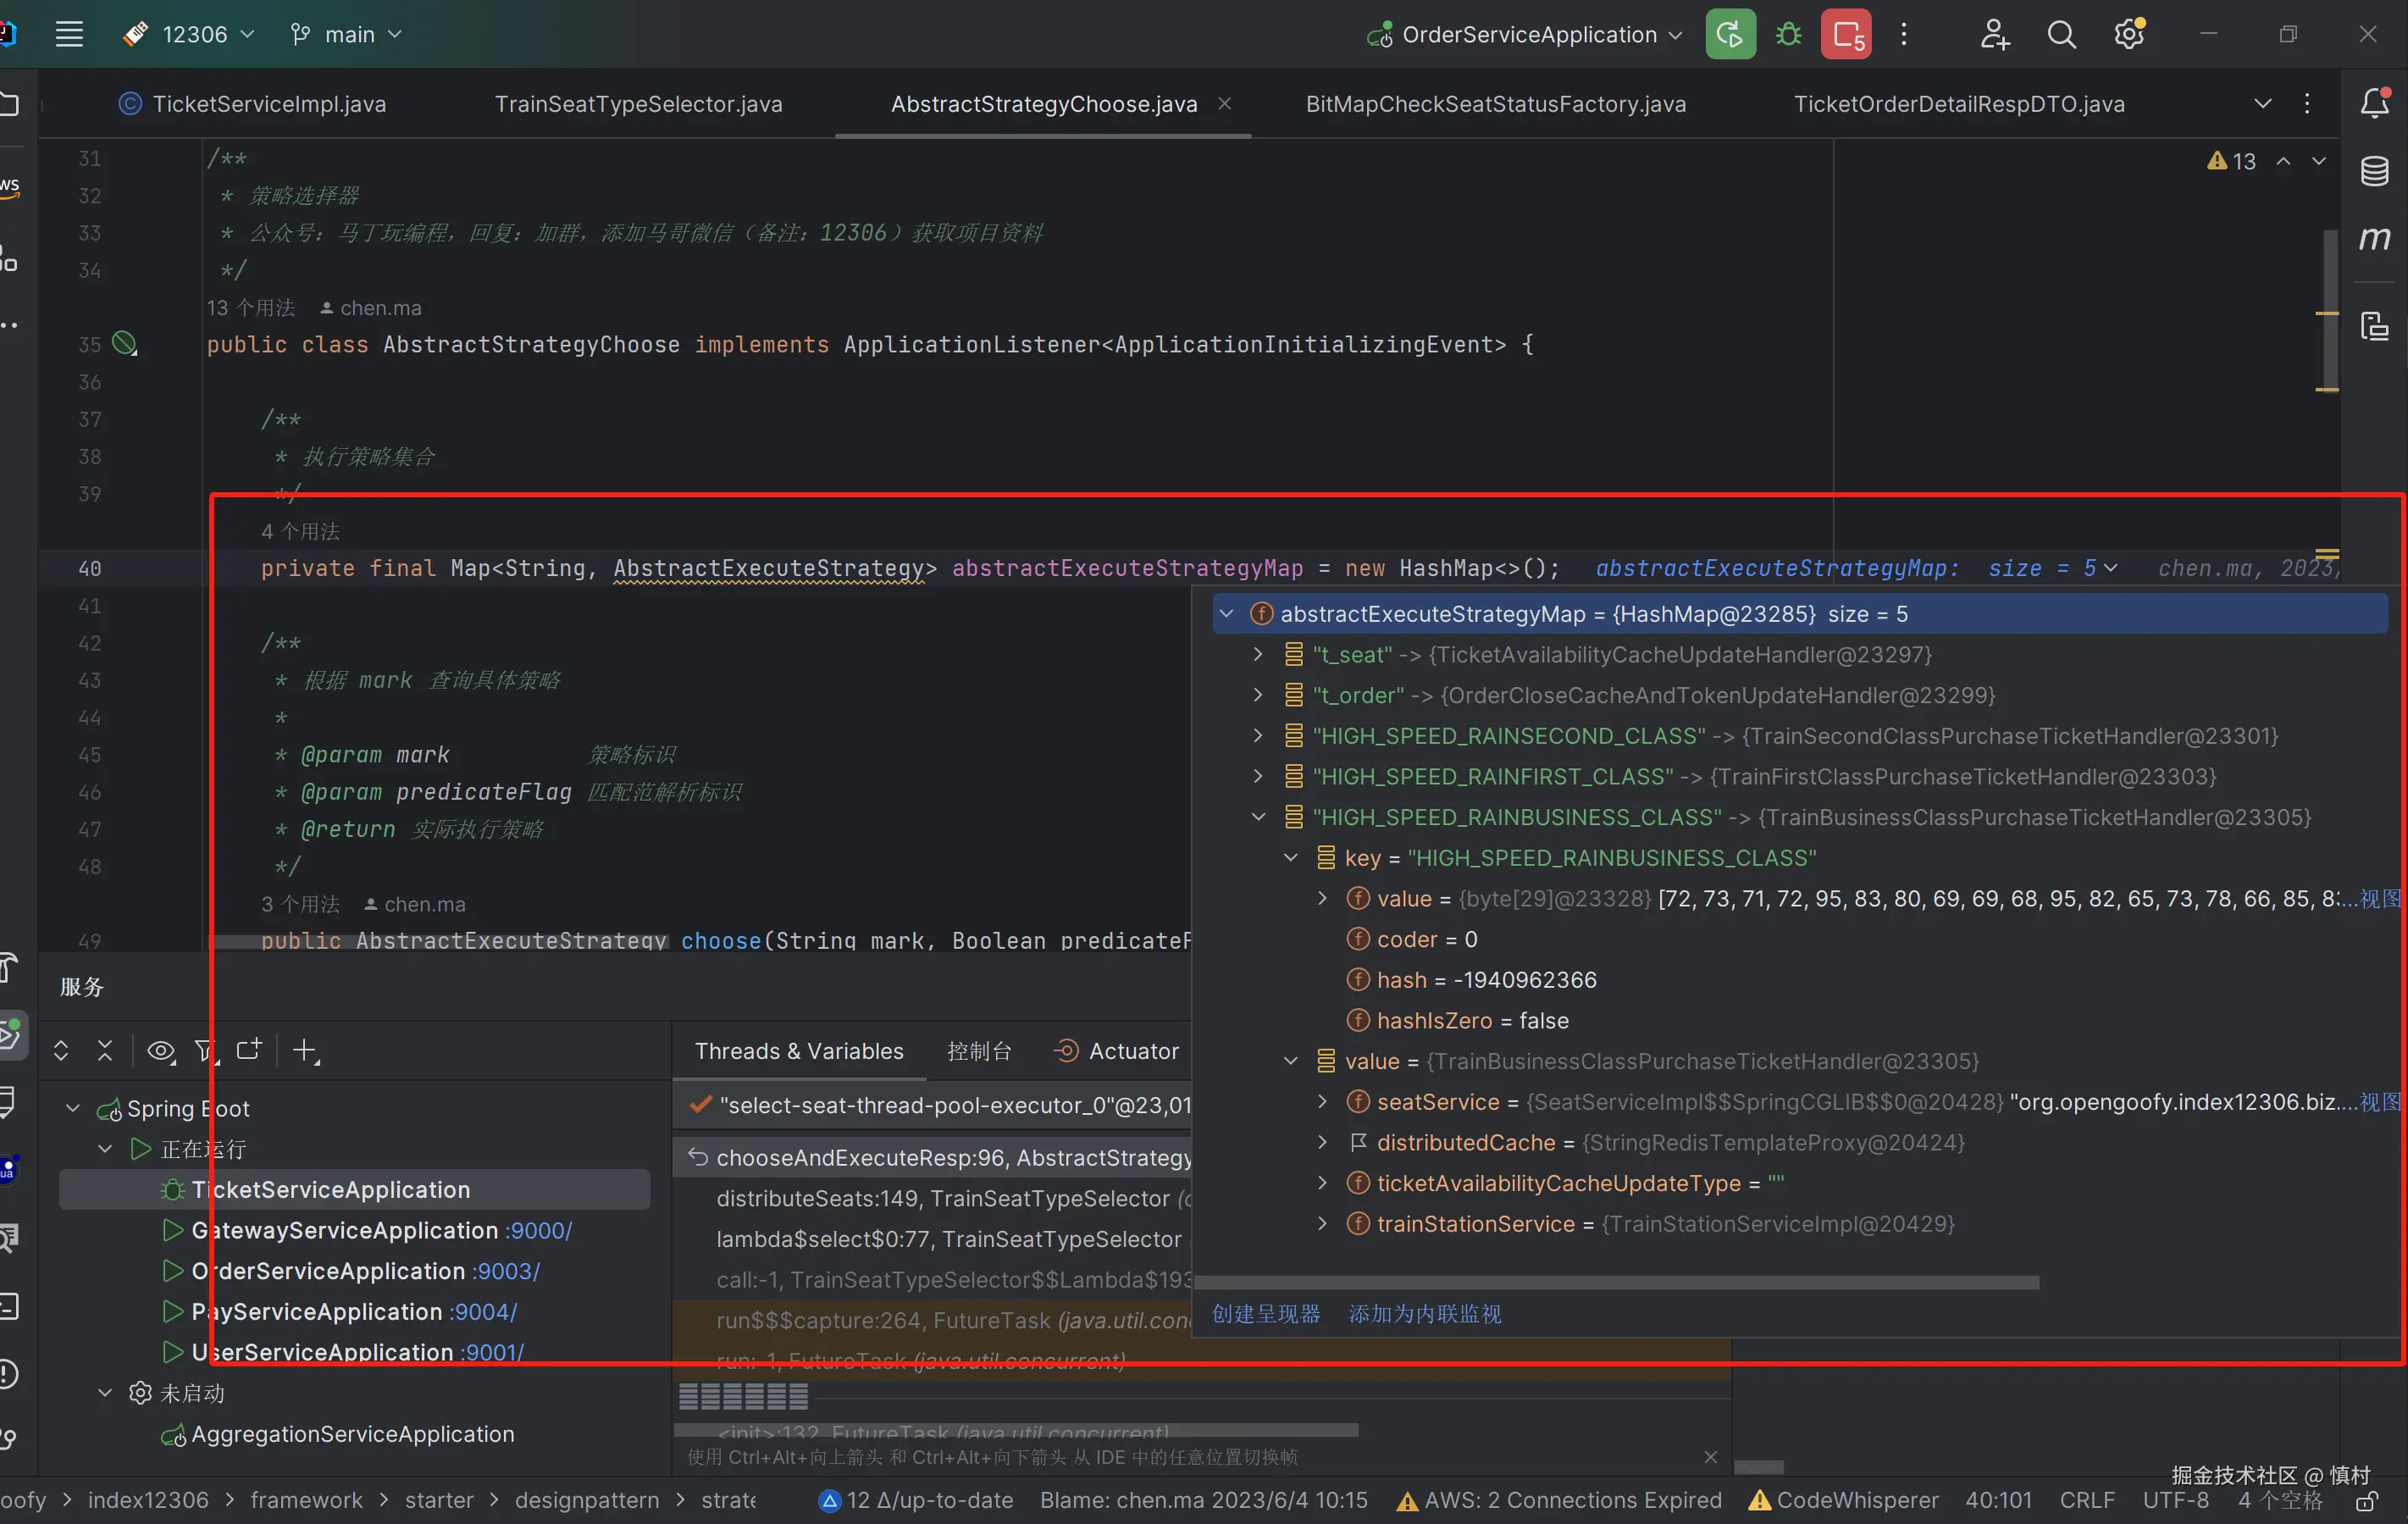Switch to the TrainSeatTypeSelector.java tab
This screenshot has height=1524, width=2408.
[x=638, y=104]
